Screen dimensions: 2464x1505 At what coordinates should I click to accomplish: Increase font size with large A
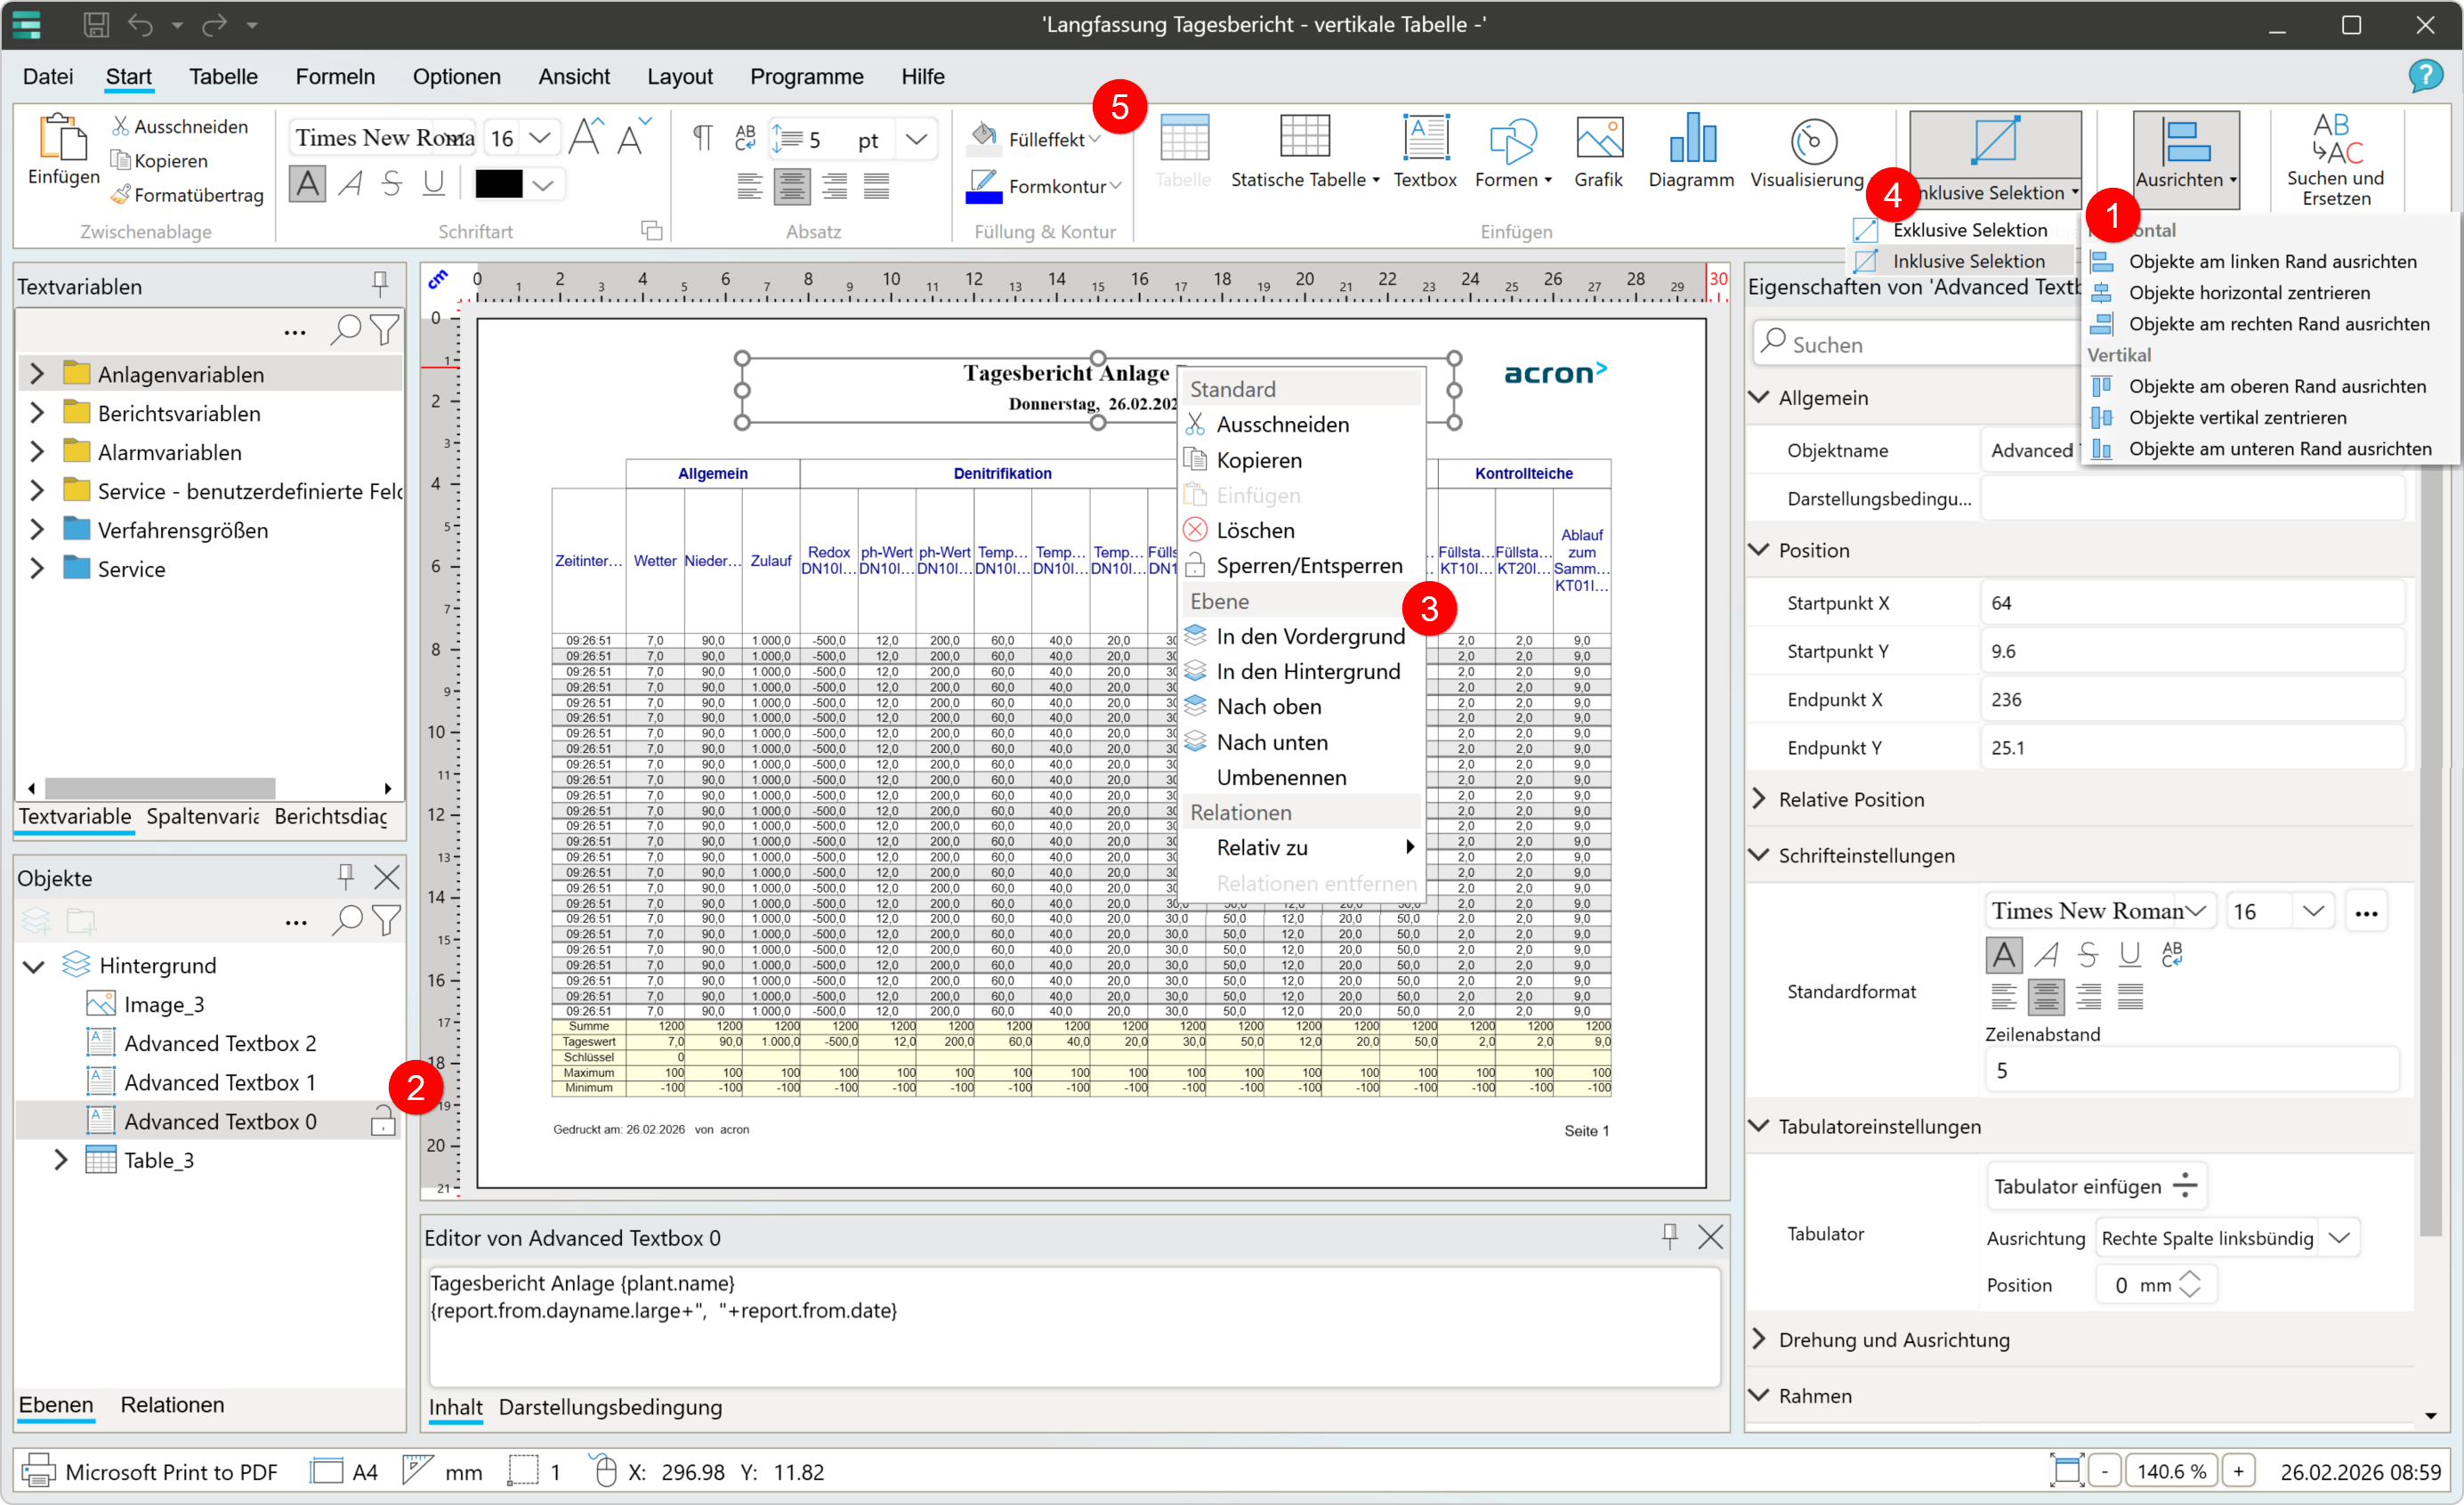pyautogui.click(x=586, y=137)
